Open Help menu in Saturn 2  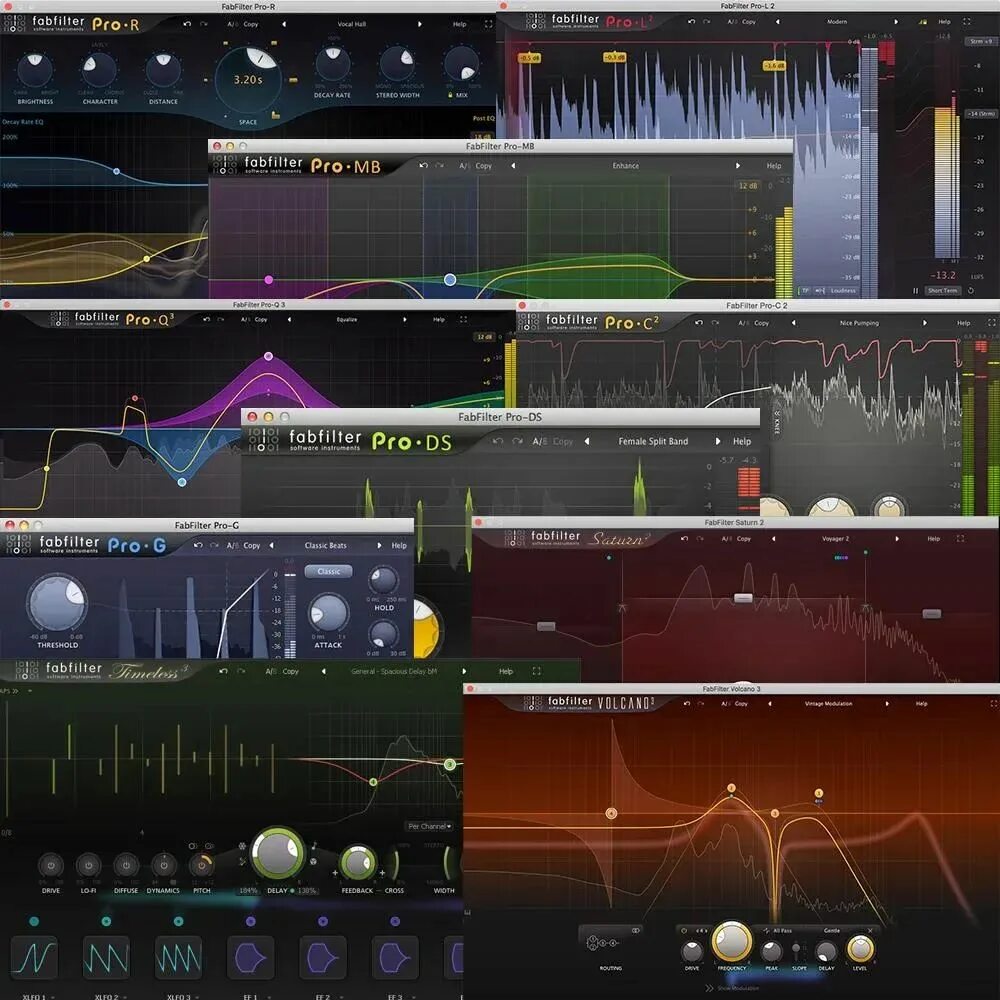click(934, 539)
